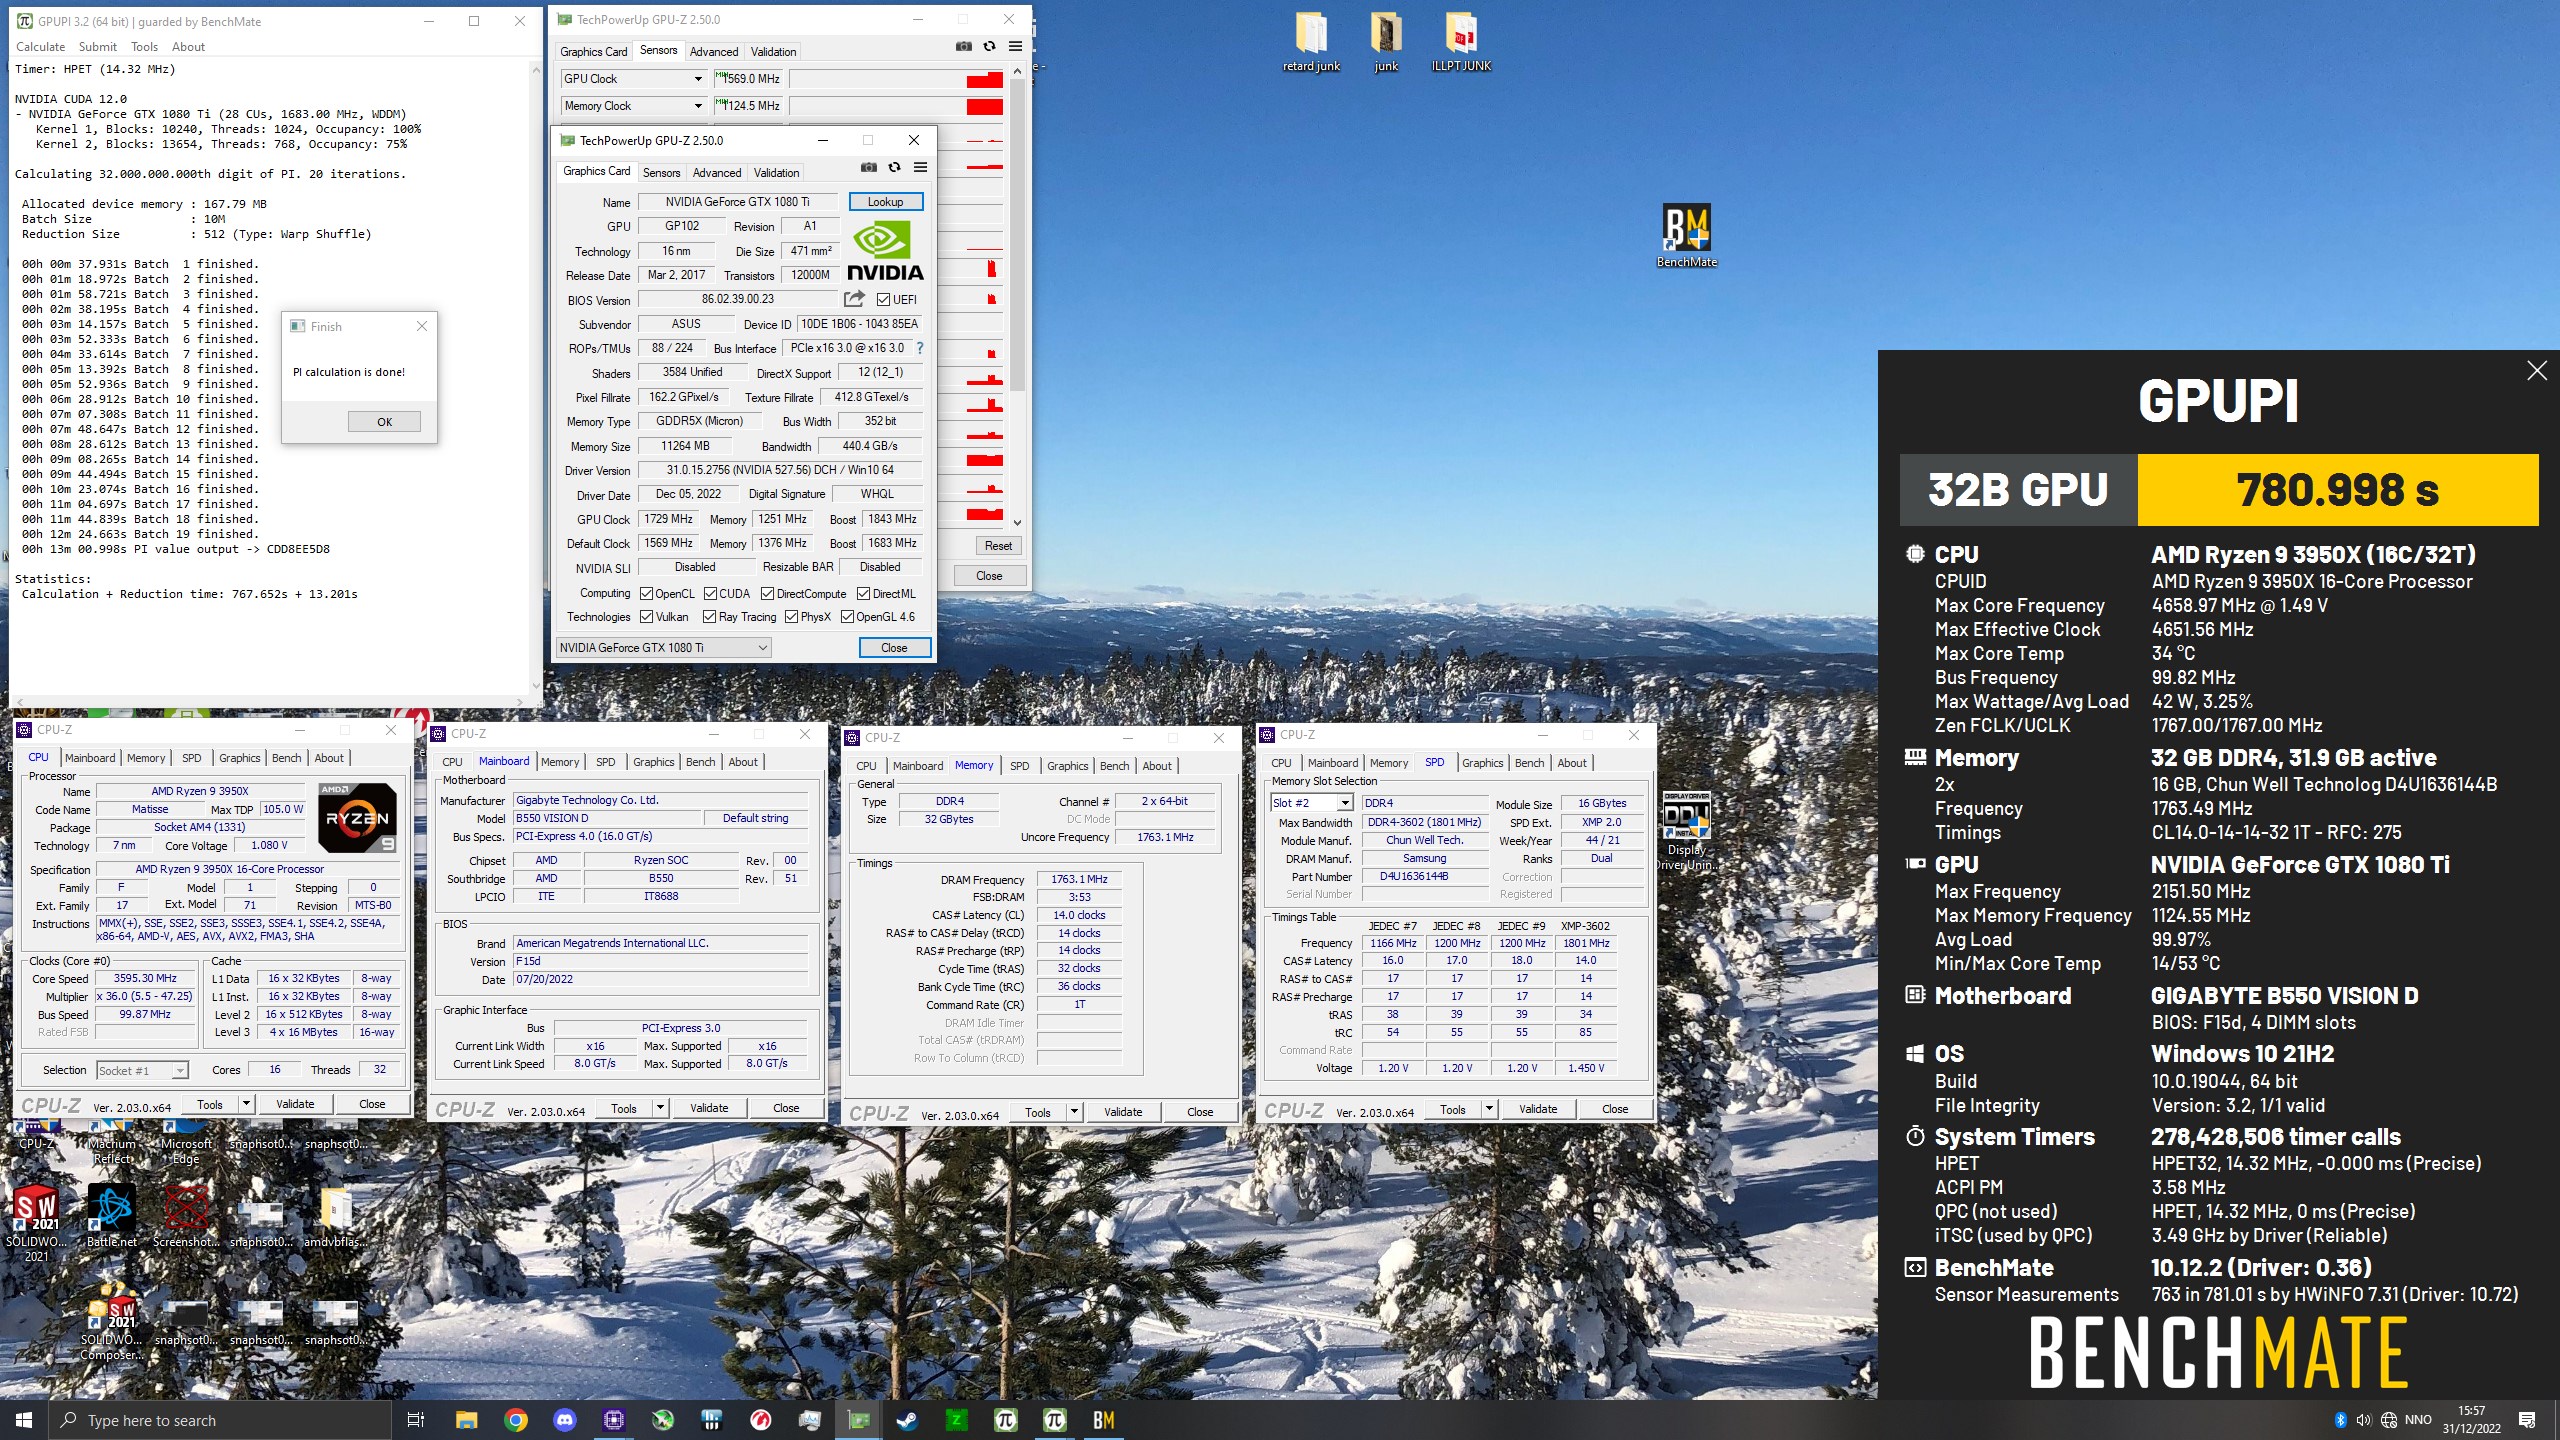The image size is (2560, 1440).
Task: Click Tools dropdown arrow in CPU-Z CPU tab window
Action: (246, 1104)
